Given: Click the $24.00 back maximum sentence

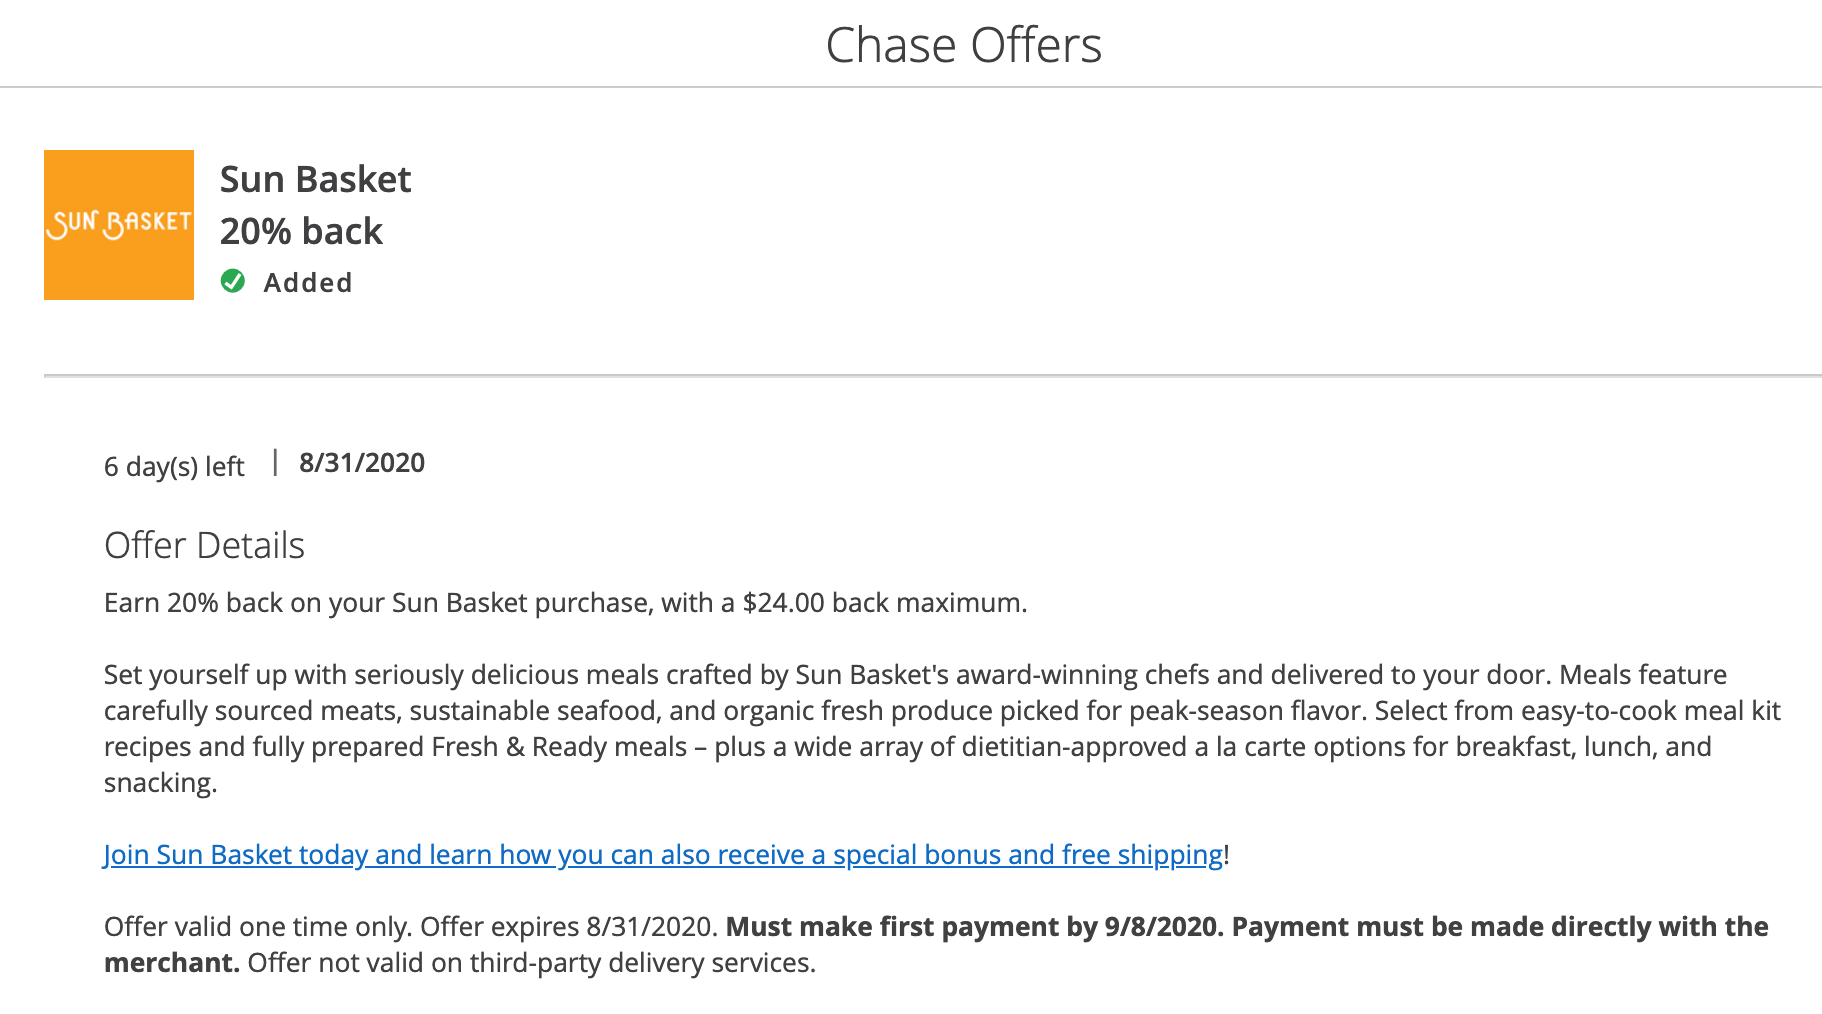Looking at the screenshot, I should [565, 603].
